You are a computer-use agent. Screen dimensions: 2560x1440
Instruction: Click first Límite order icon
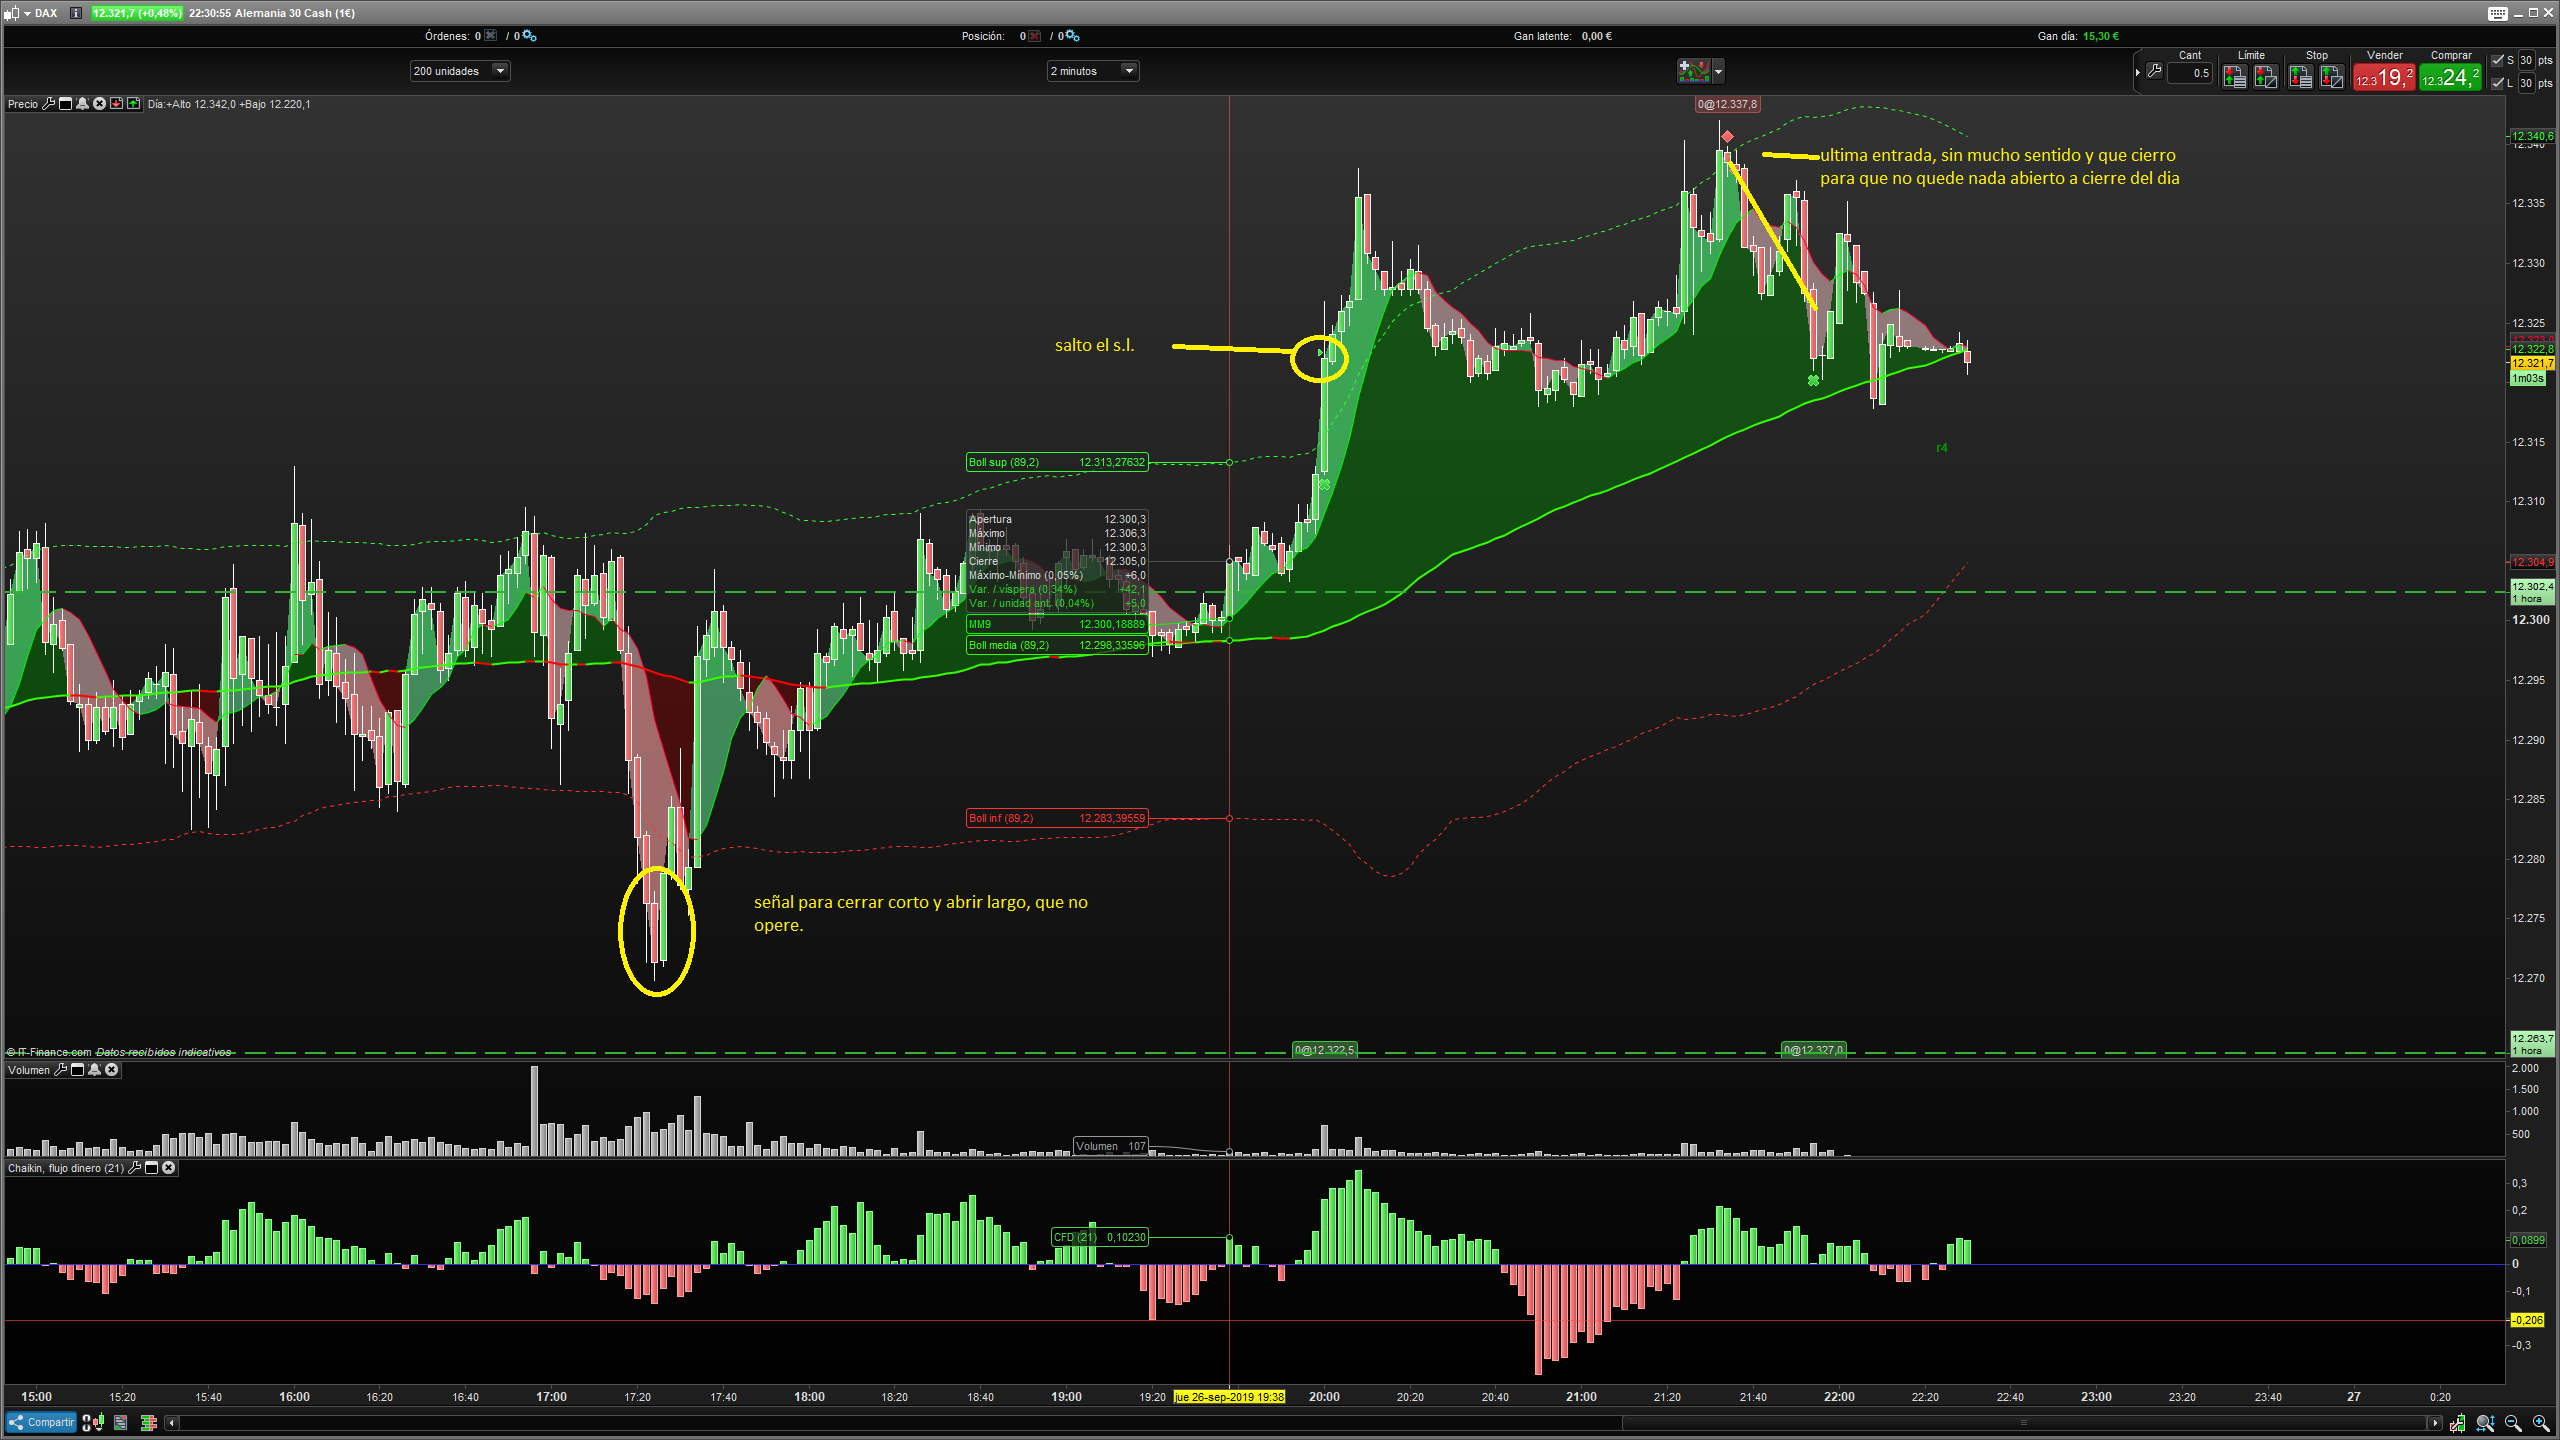tap(2234, 77)
